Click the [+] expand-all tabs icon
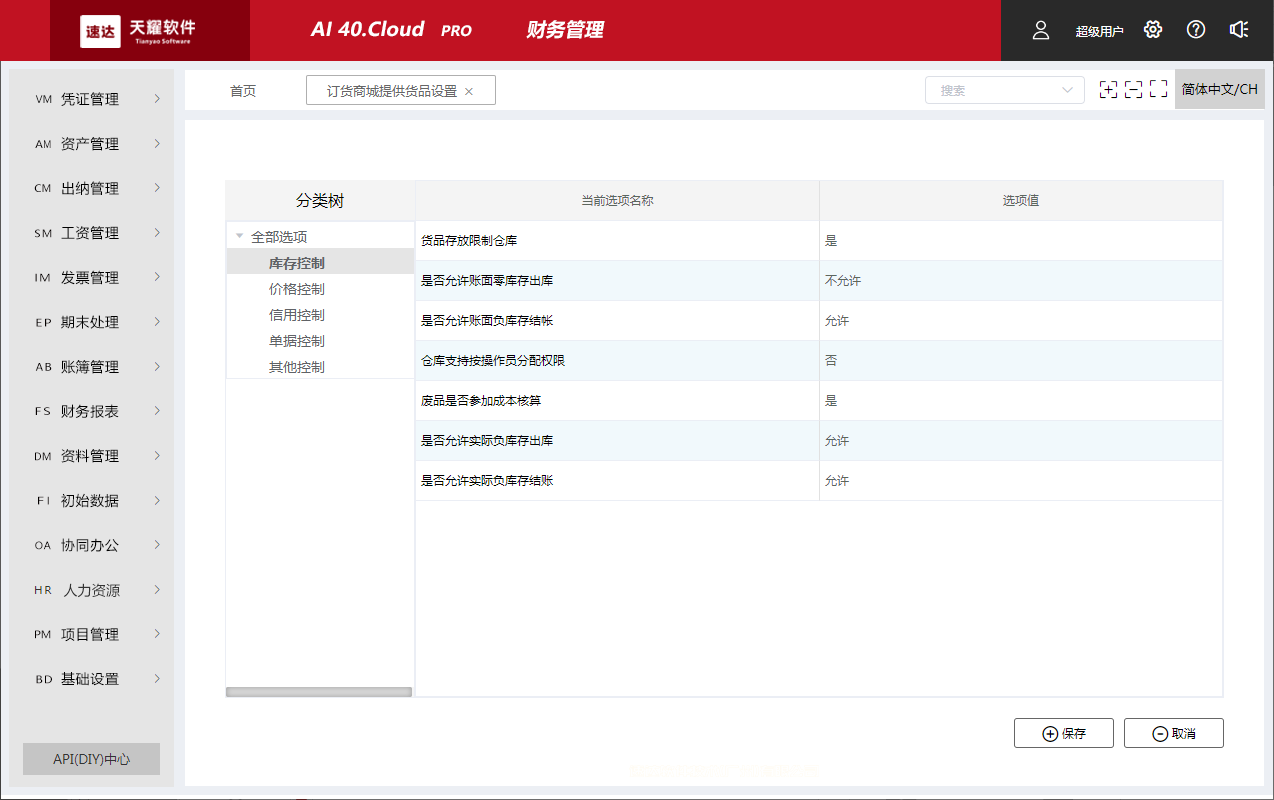The width and height of the screenshot is (1274, 800). coord(1108,89)
